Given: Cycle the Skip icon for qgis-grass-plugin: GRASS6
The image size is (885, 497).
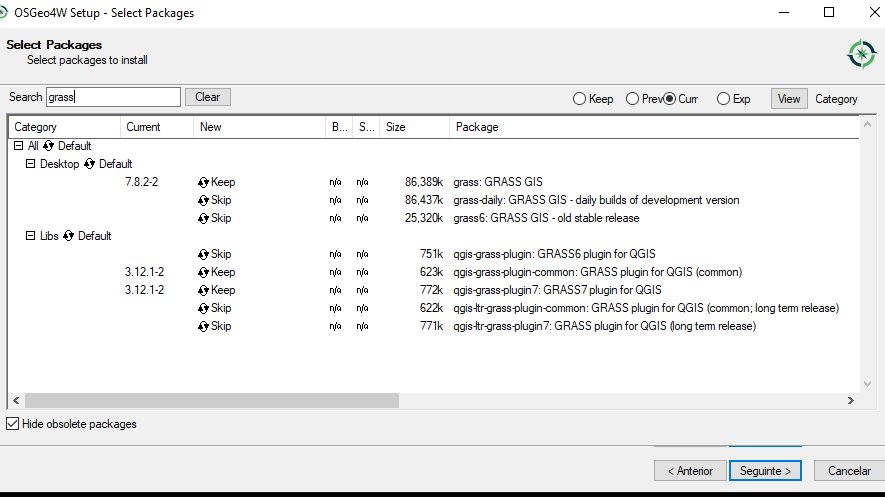Looking at the screenshot, I should (x=203, y=254).
